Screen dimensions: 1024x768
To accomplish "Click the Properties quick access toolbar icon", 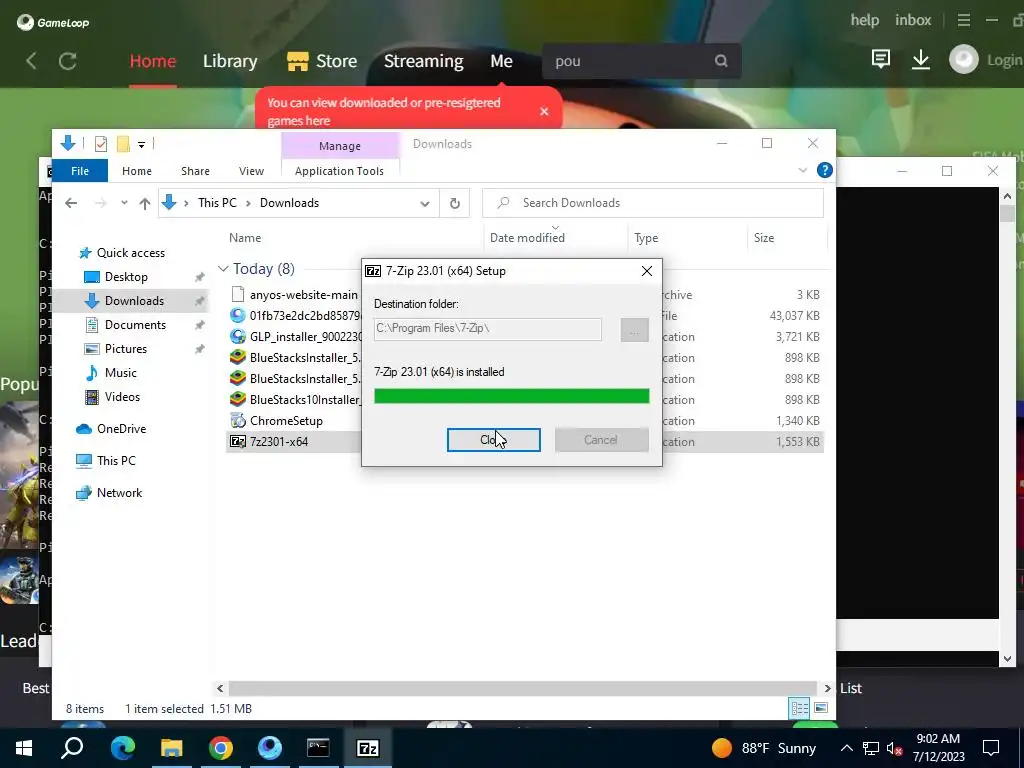I will (x=101, y=144).
